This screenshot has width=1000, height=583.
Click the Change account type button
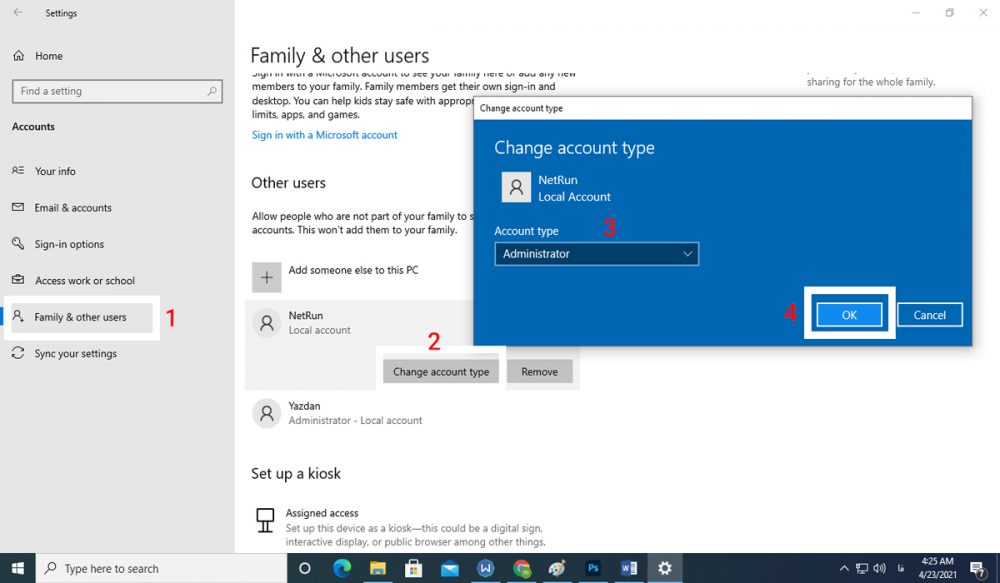click(441, 371)
